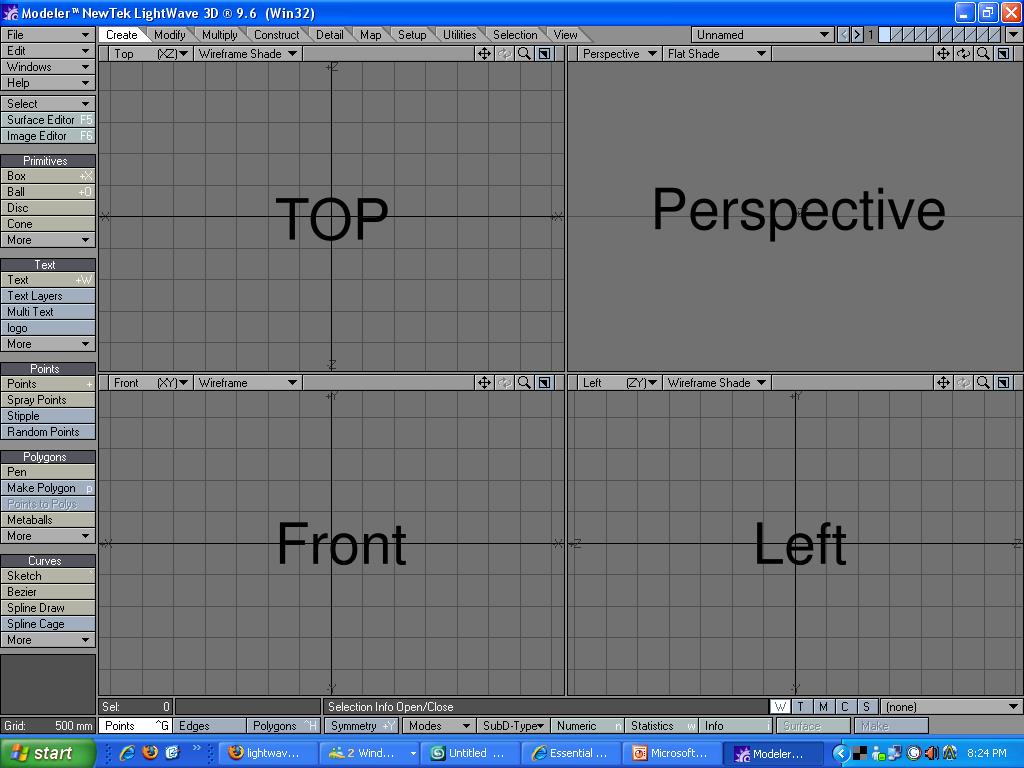
Task: Select the T texture map button
Action: click(801, 707)
